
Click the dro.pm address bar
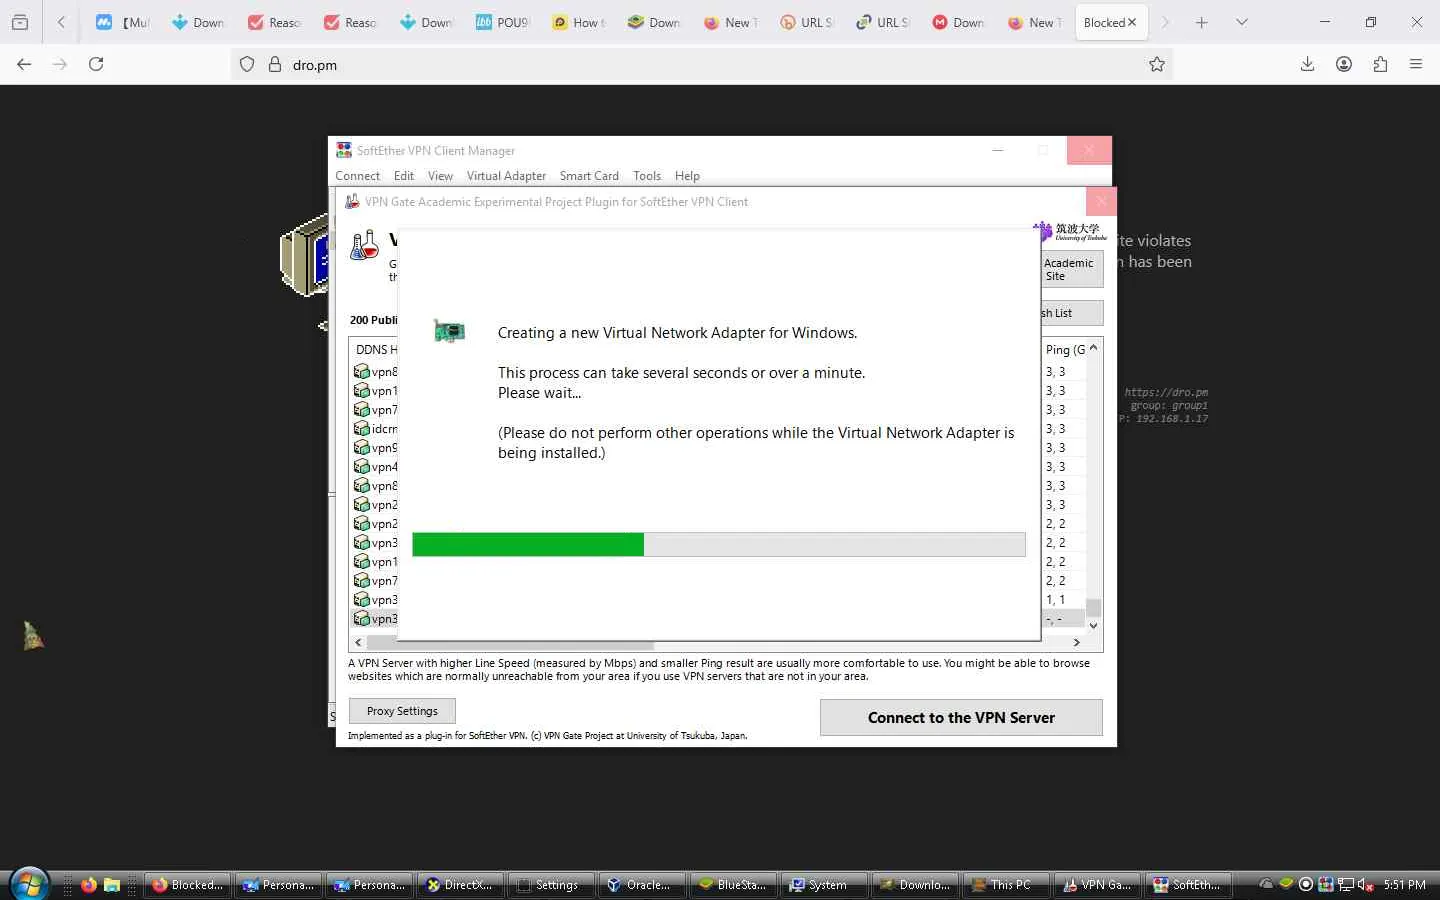coord(700,65)
